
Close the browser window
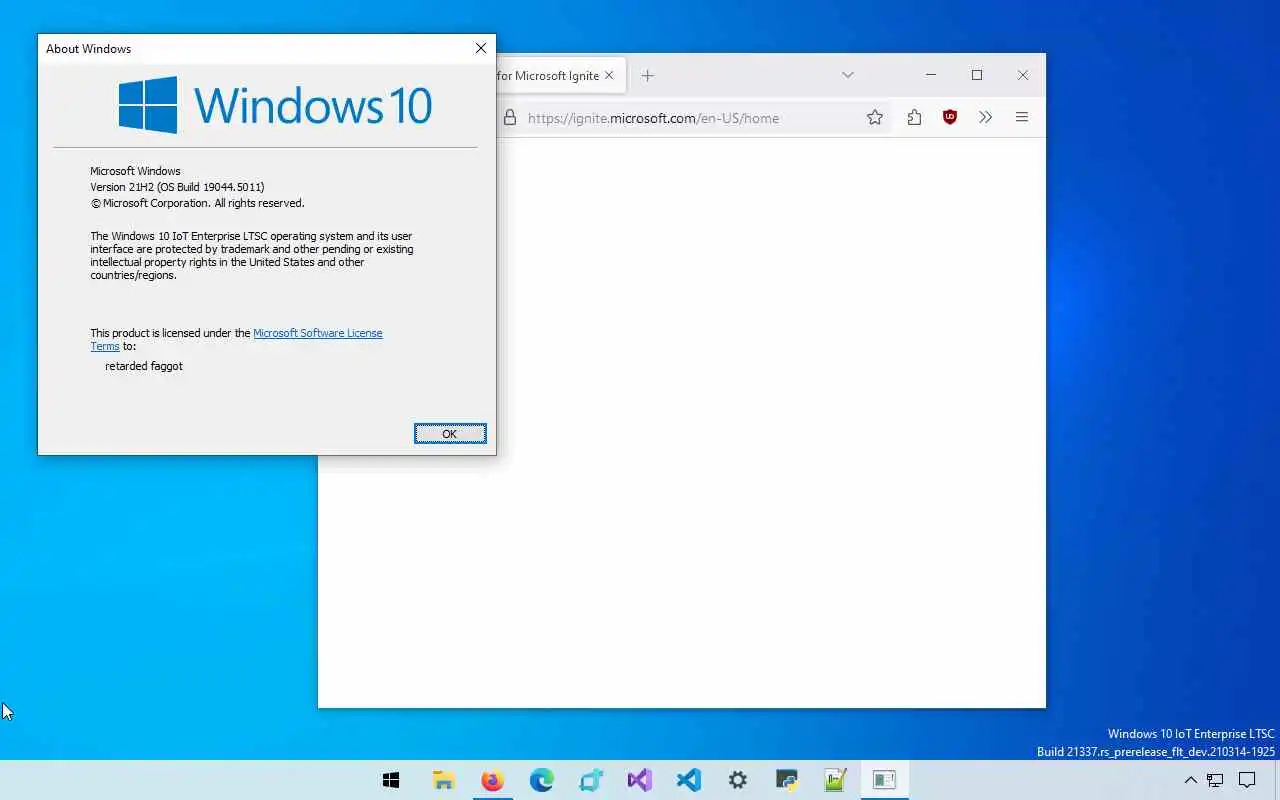pyautogui.click(x=1023, y=75)
